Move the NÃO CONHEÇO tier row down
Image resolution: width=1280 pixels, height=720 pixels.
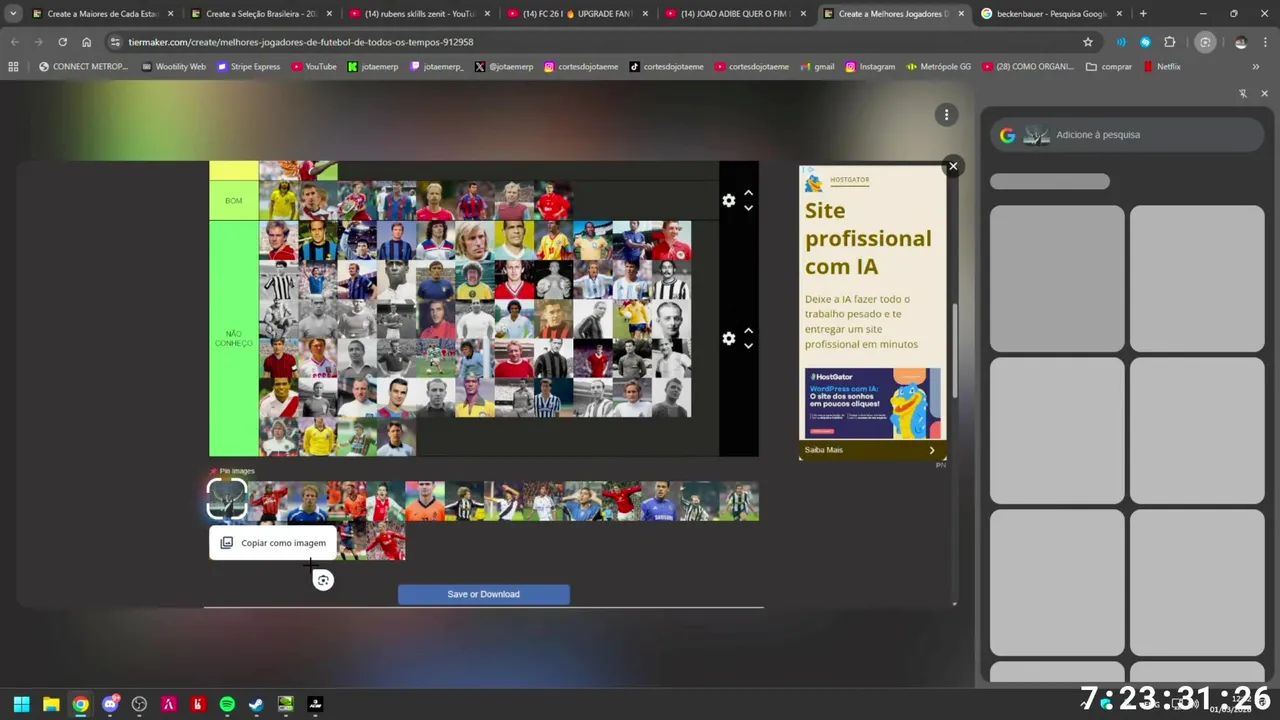(x=748, y=346)
